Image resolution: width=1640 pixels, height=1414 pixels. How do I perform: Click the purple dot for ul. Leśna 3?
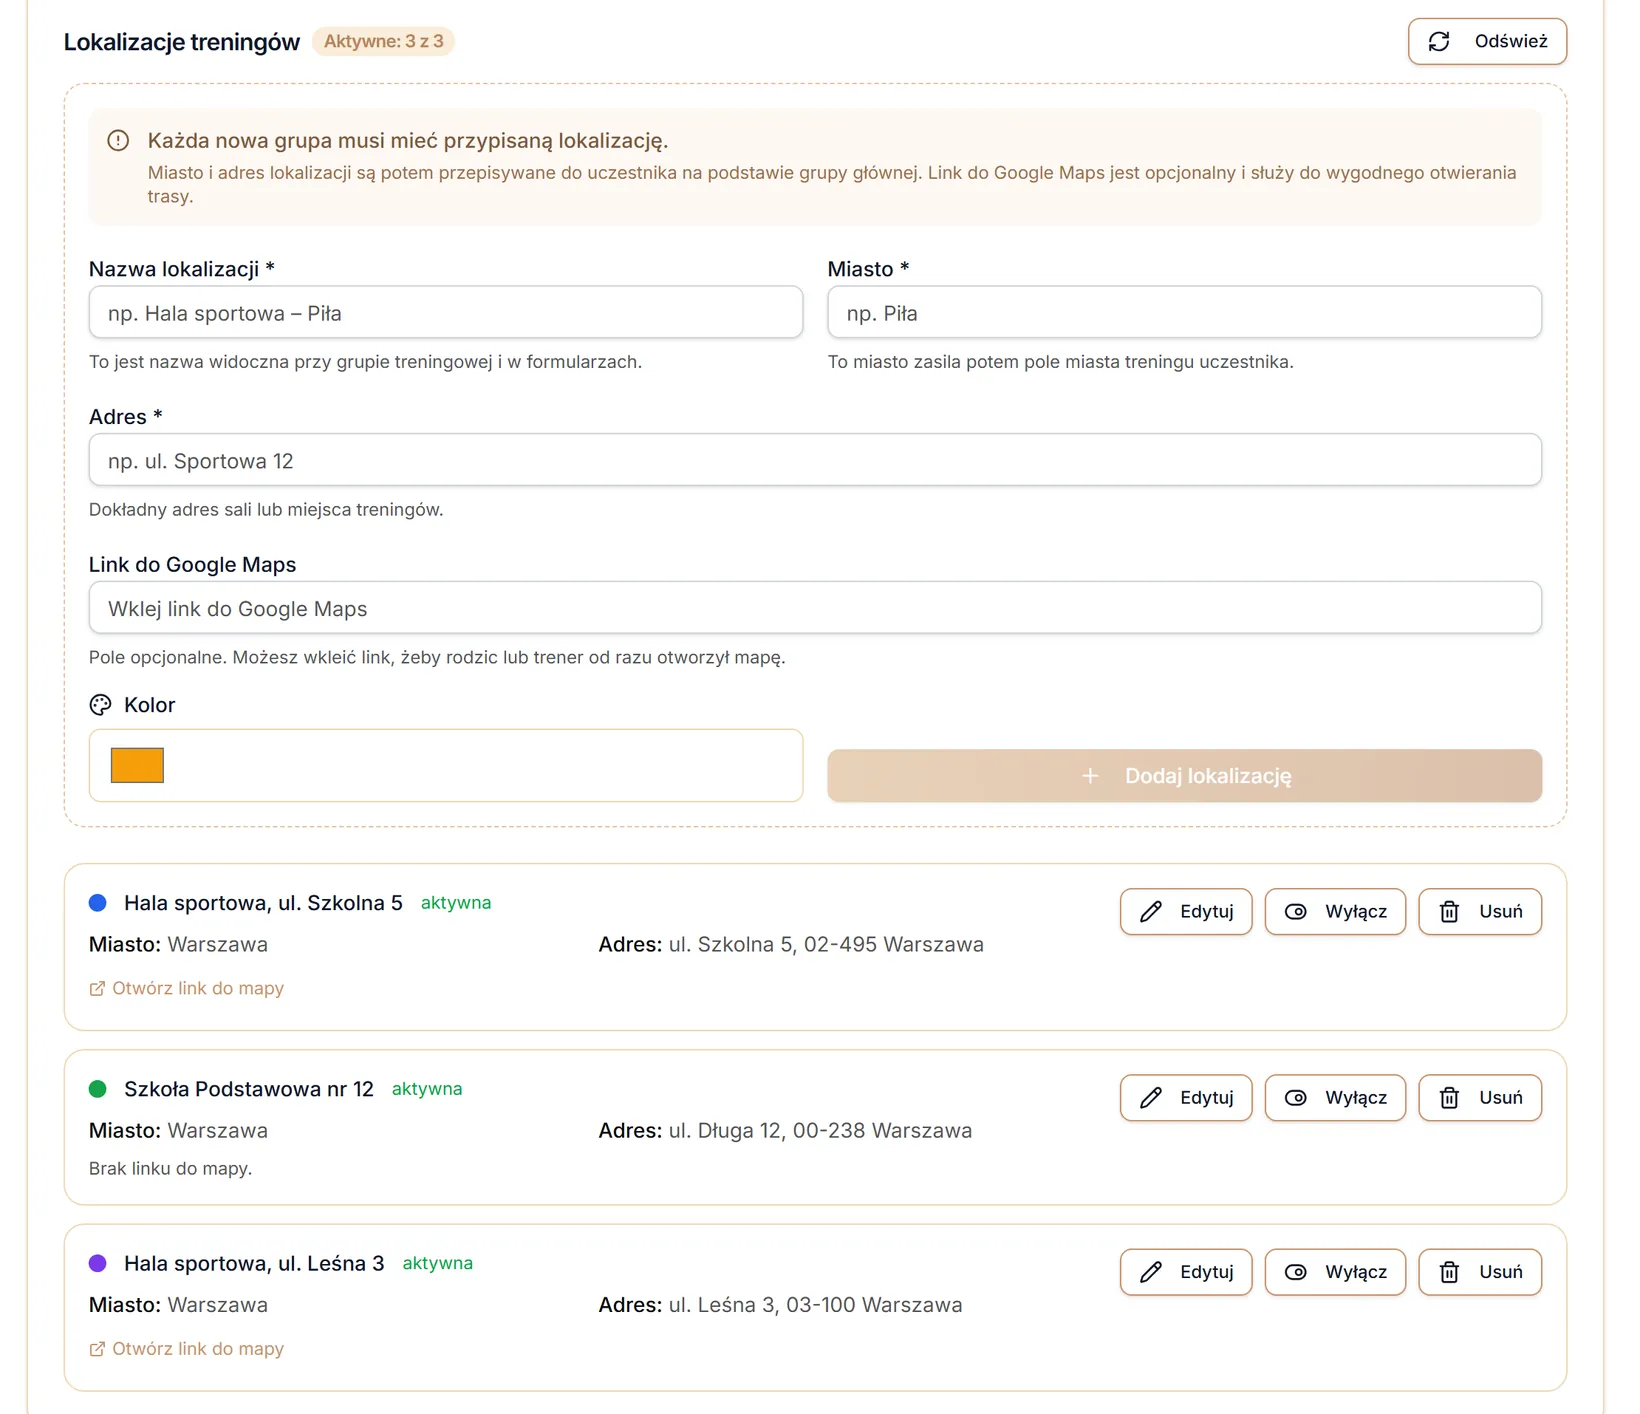(98, 1263)
